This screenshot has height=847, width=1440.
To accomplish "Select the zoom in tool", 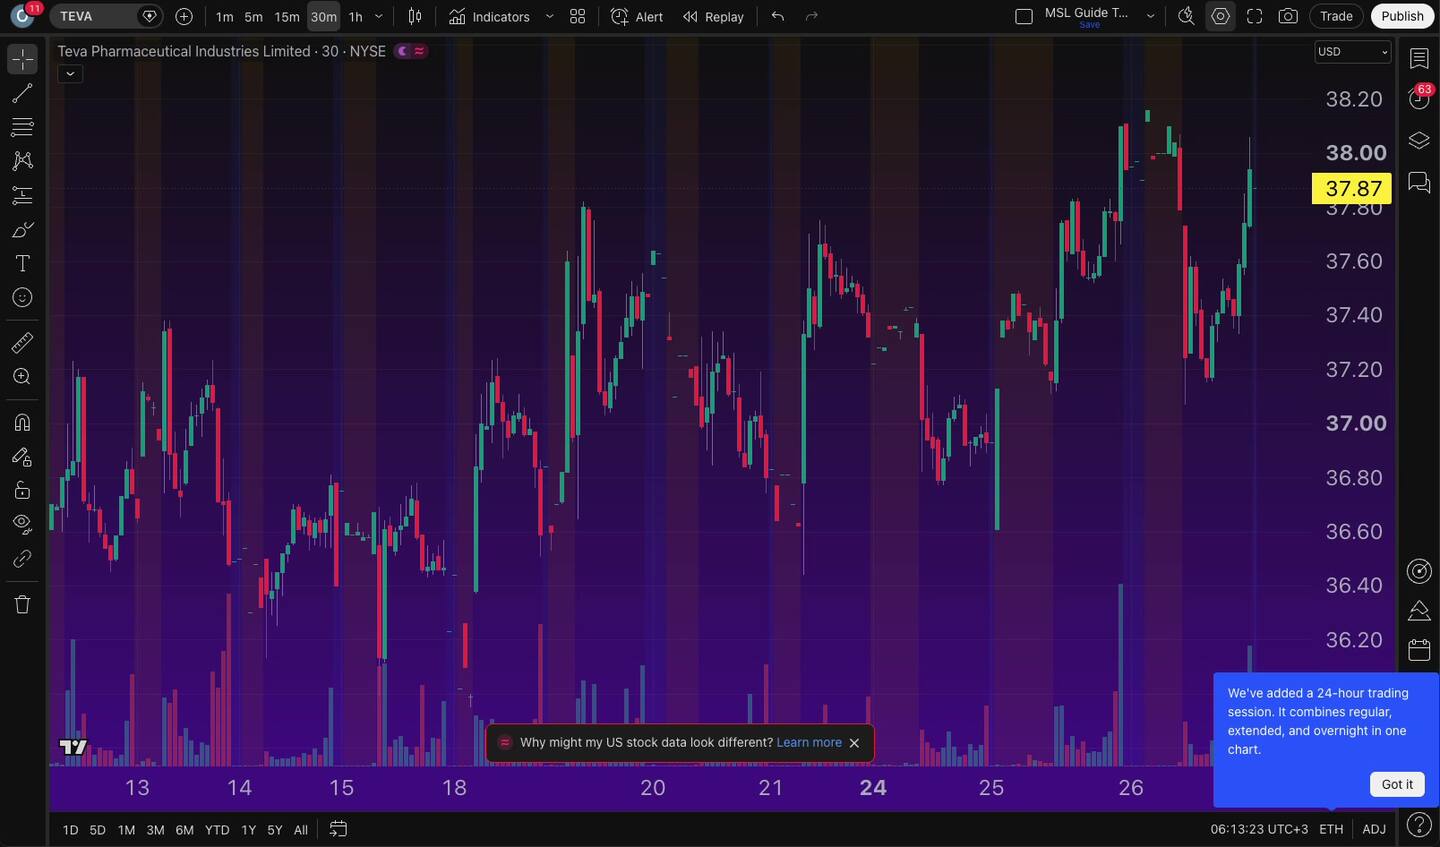I will coord(22,377).
